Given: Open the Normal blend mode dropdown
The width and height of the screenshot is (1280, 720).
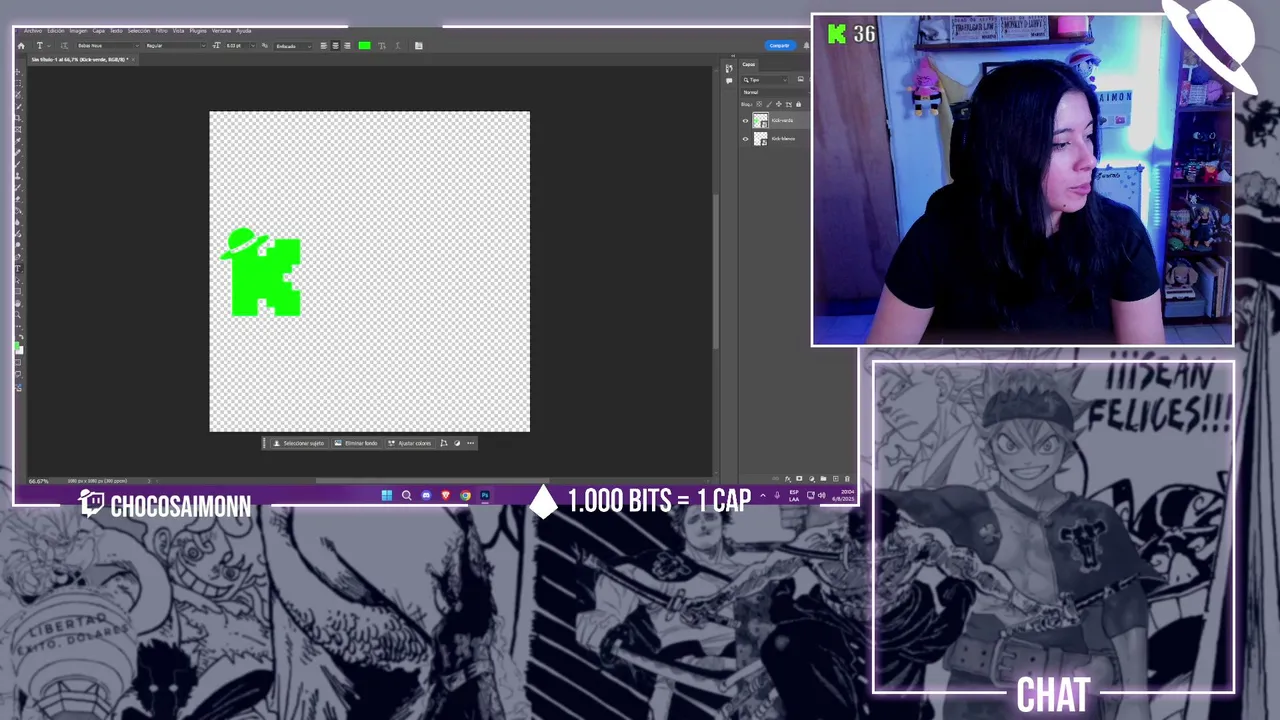Looking at the screenshot, I should point(775,92).
